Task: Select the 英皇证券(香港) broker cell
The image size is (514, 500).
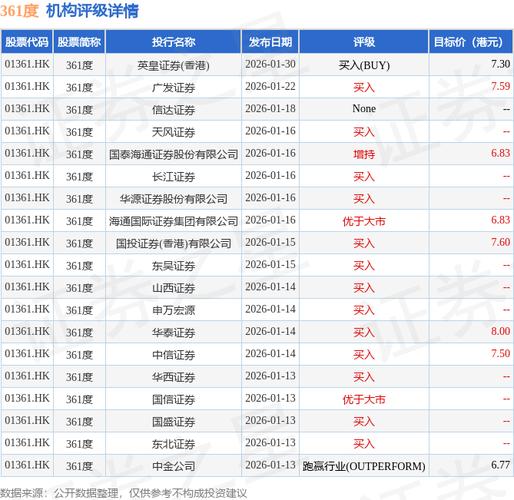Action: click(173, 65)
